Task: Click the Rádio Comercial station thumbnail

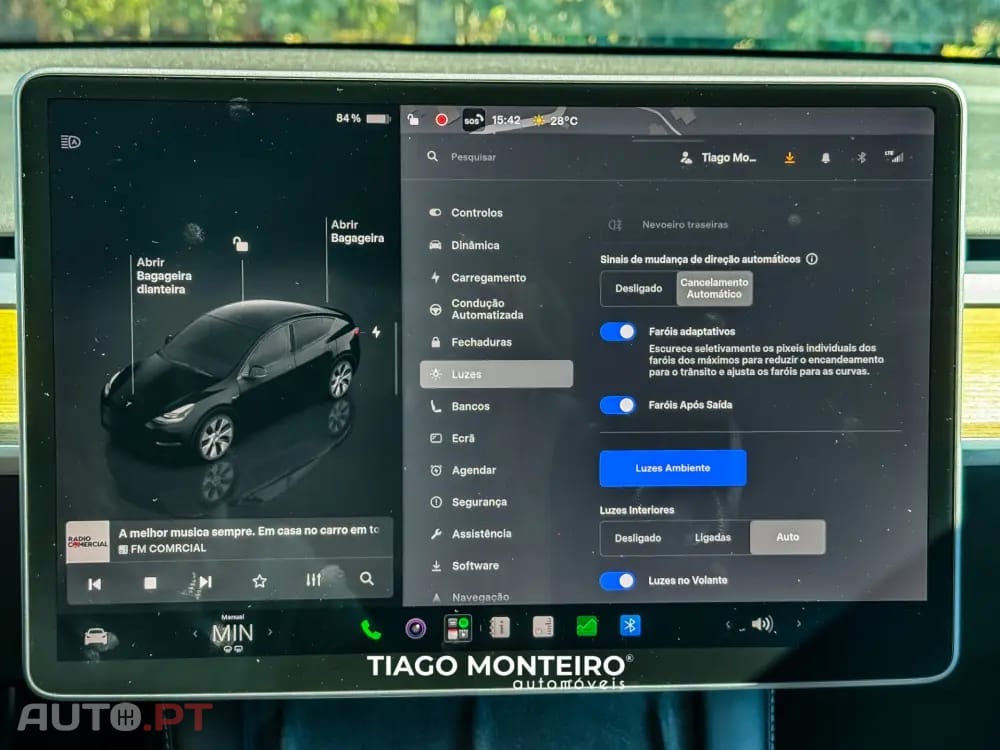Action: [88, 542]
